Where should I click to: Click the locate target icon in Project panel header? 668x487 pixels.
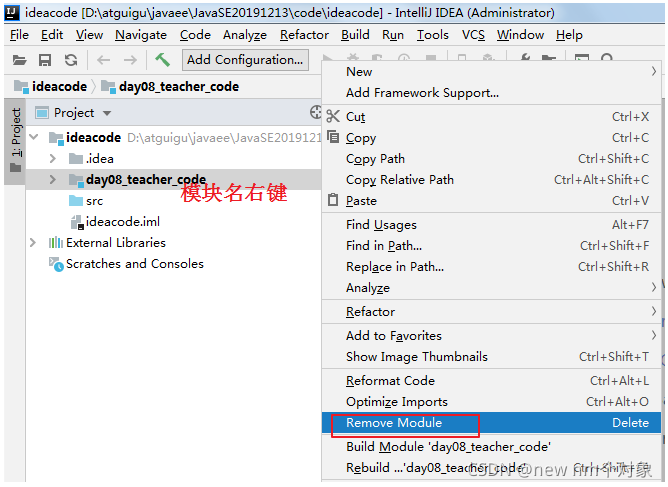(x=316, y=112)
